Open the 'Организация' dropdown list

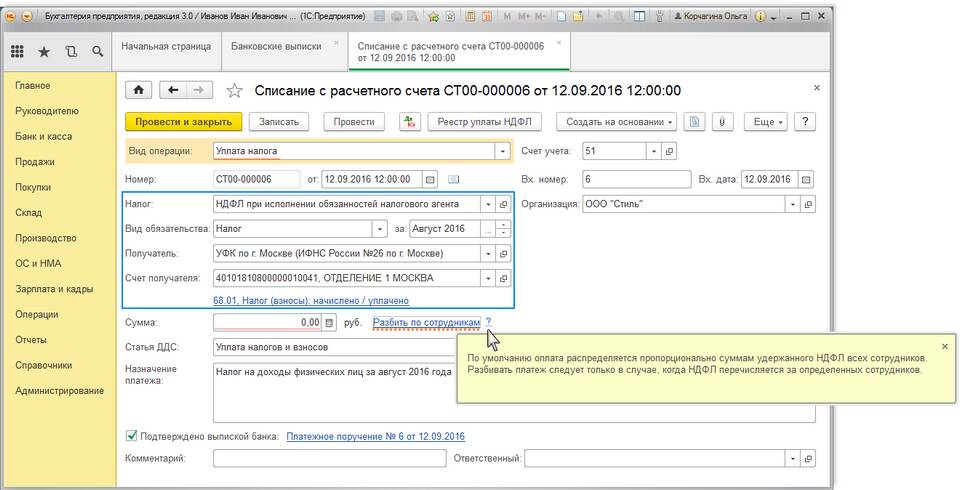click(793, 204)
